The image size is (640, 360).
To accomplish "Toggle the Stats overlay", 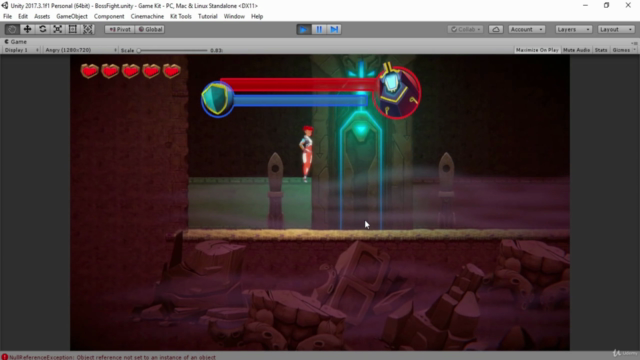I will coord(601,50).
